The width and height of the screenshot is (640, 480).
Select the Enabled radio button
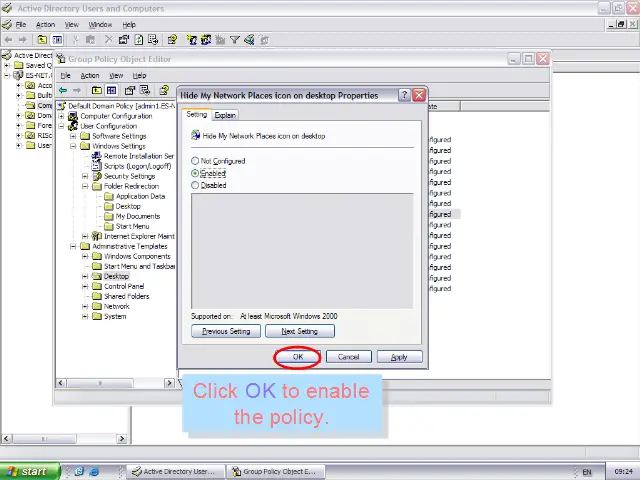click(195, 173)
